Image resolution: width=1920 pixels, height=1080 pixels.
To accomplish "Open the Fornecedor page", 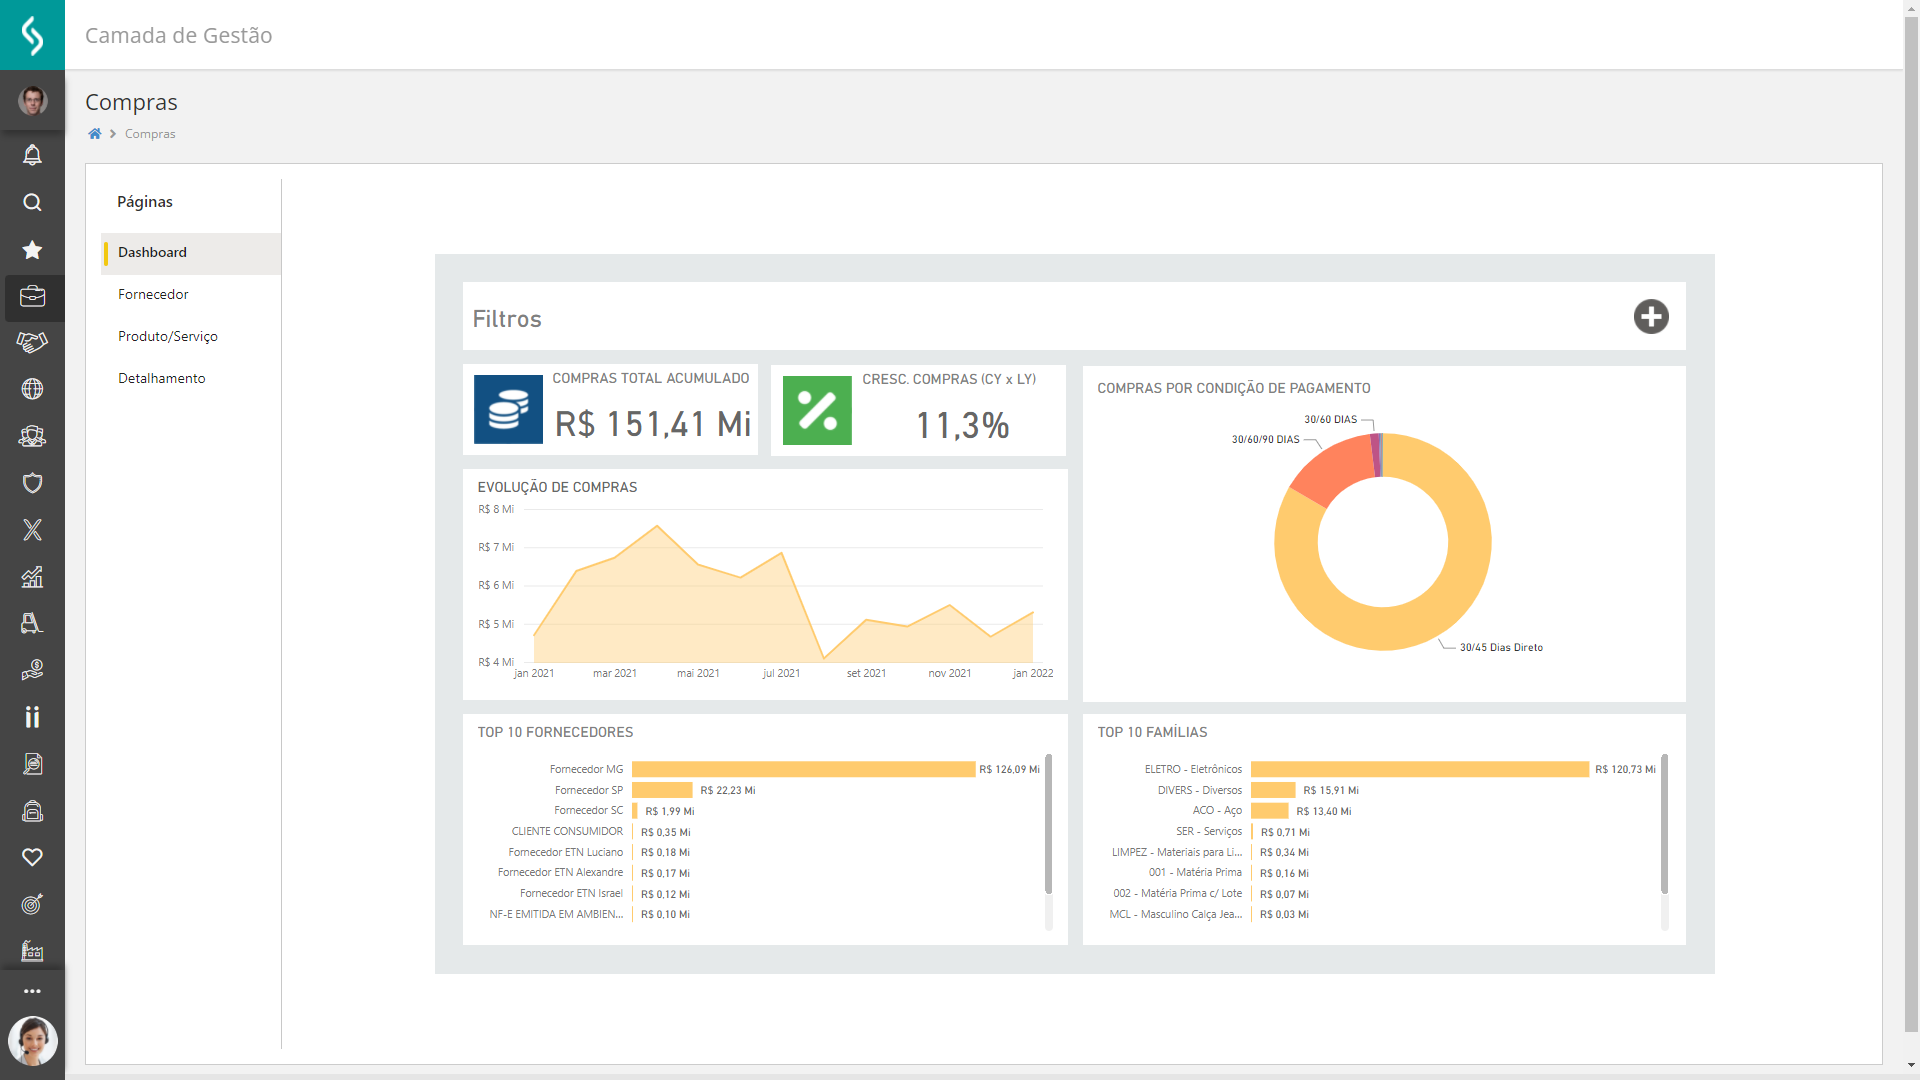I will (x=153, y=295).
